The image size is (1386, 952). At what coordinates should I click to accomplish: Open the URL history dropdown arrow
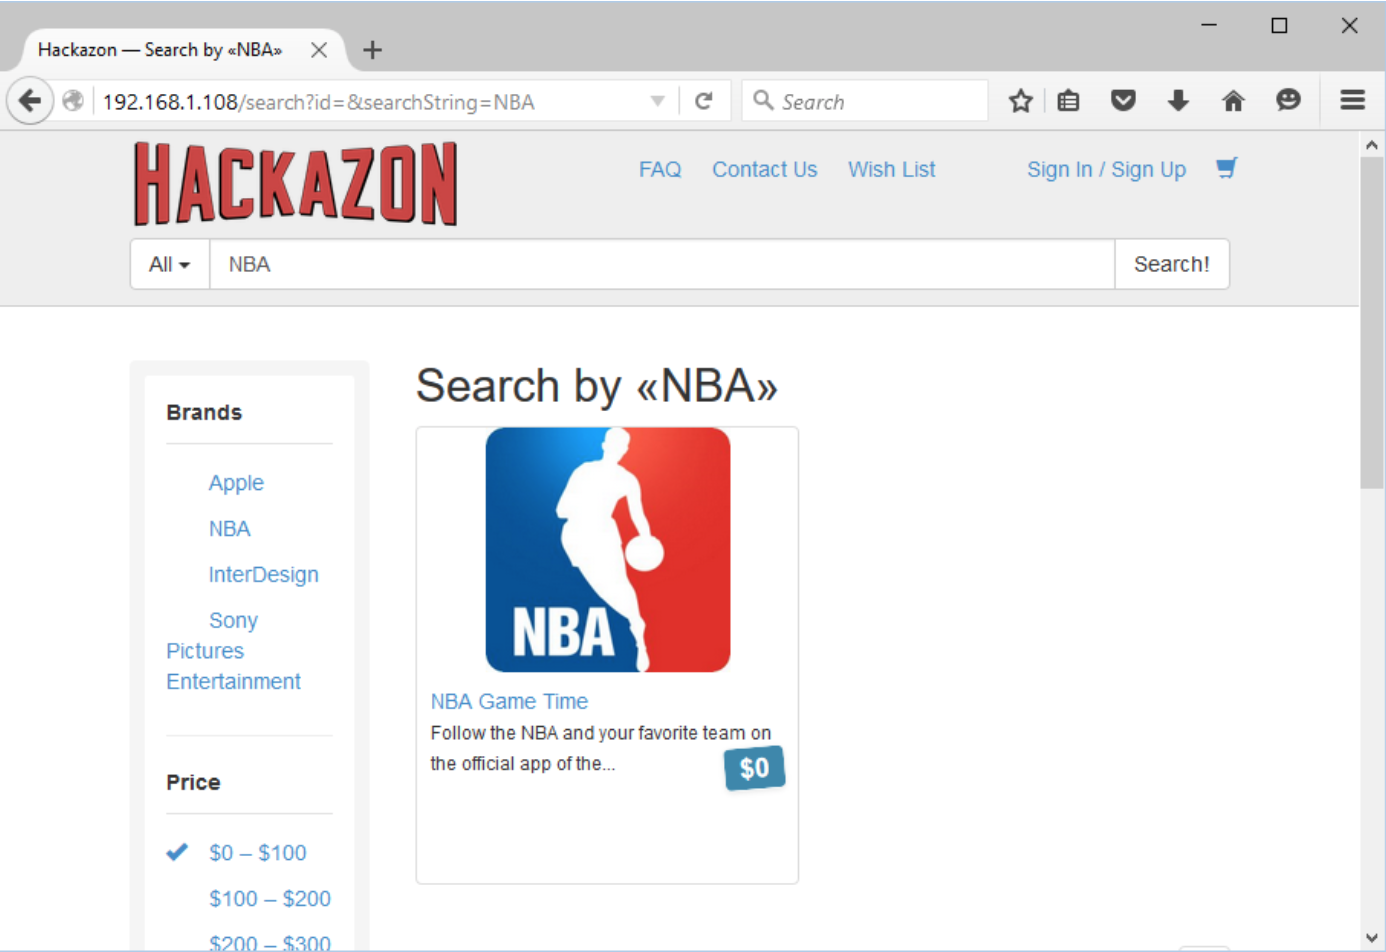click(x=657, y=101)
